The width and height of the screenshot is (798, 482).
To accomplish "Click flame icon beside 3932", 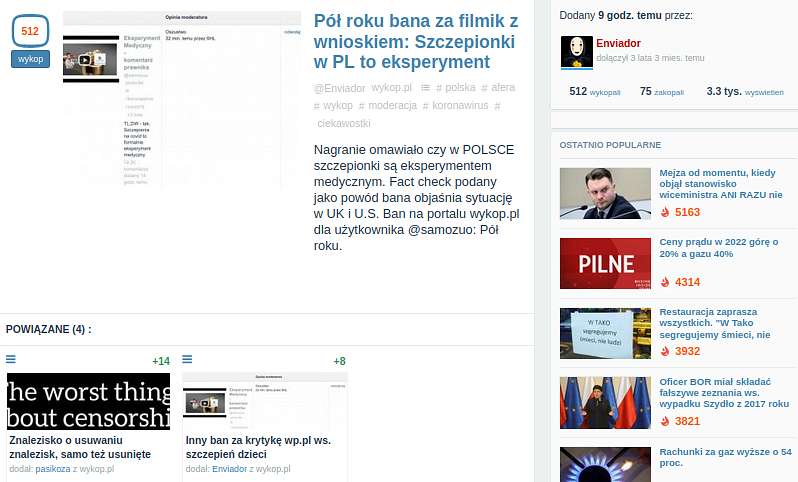I will (x=665, y=351).
